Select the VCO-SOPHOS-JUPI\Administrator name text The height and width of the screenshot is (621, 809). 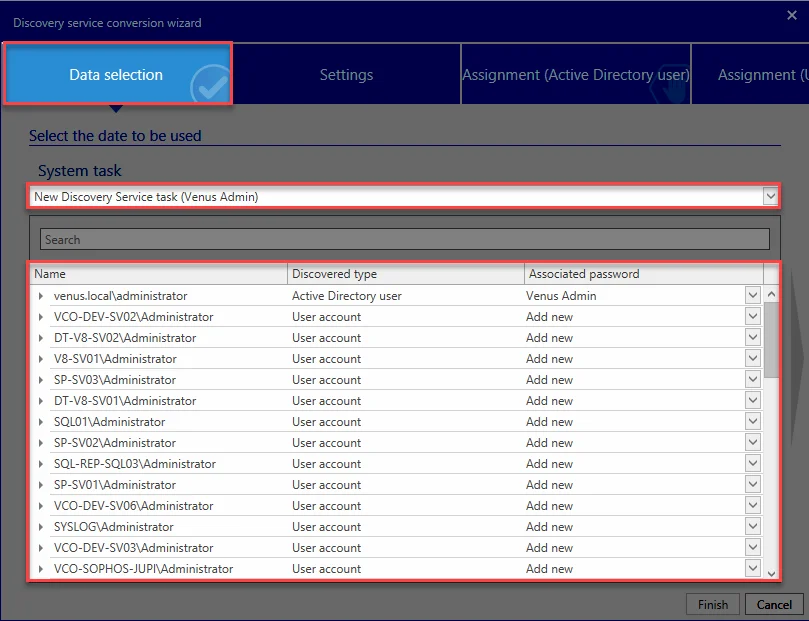pyautogui.click(x=143, y=569)
